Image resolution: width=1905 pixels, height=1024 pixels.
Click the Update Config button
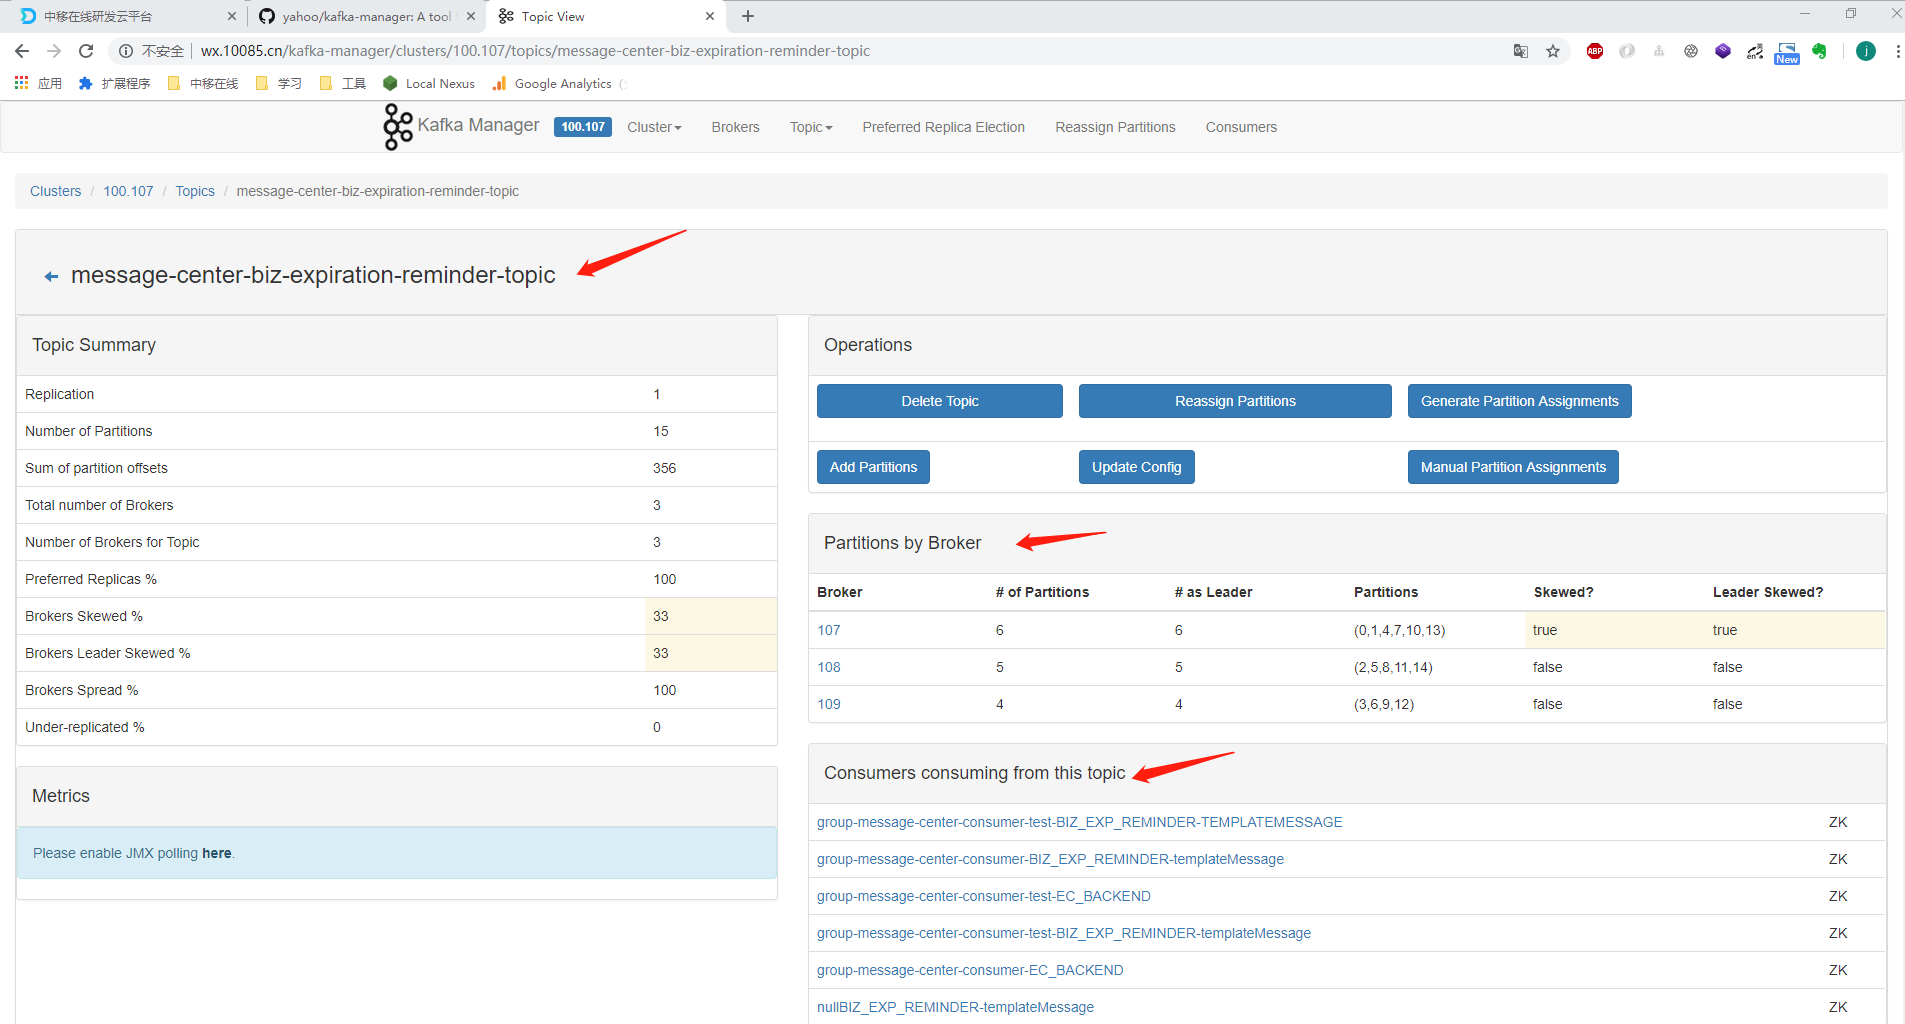point(1136,467)
